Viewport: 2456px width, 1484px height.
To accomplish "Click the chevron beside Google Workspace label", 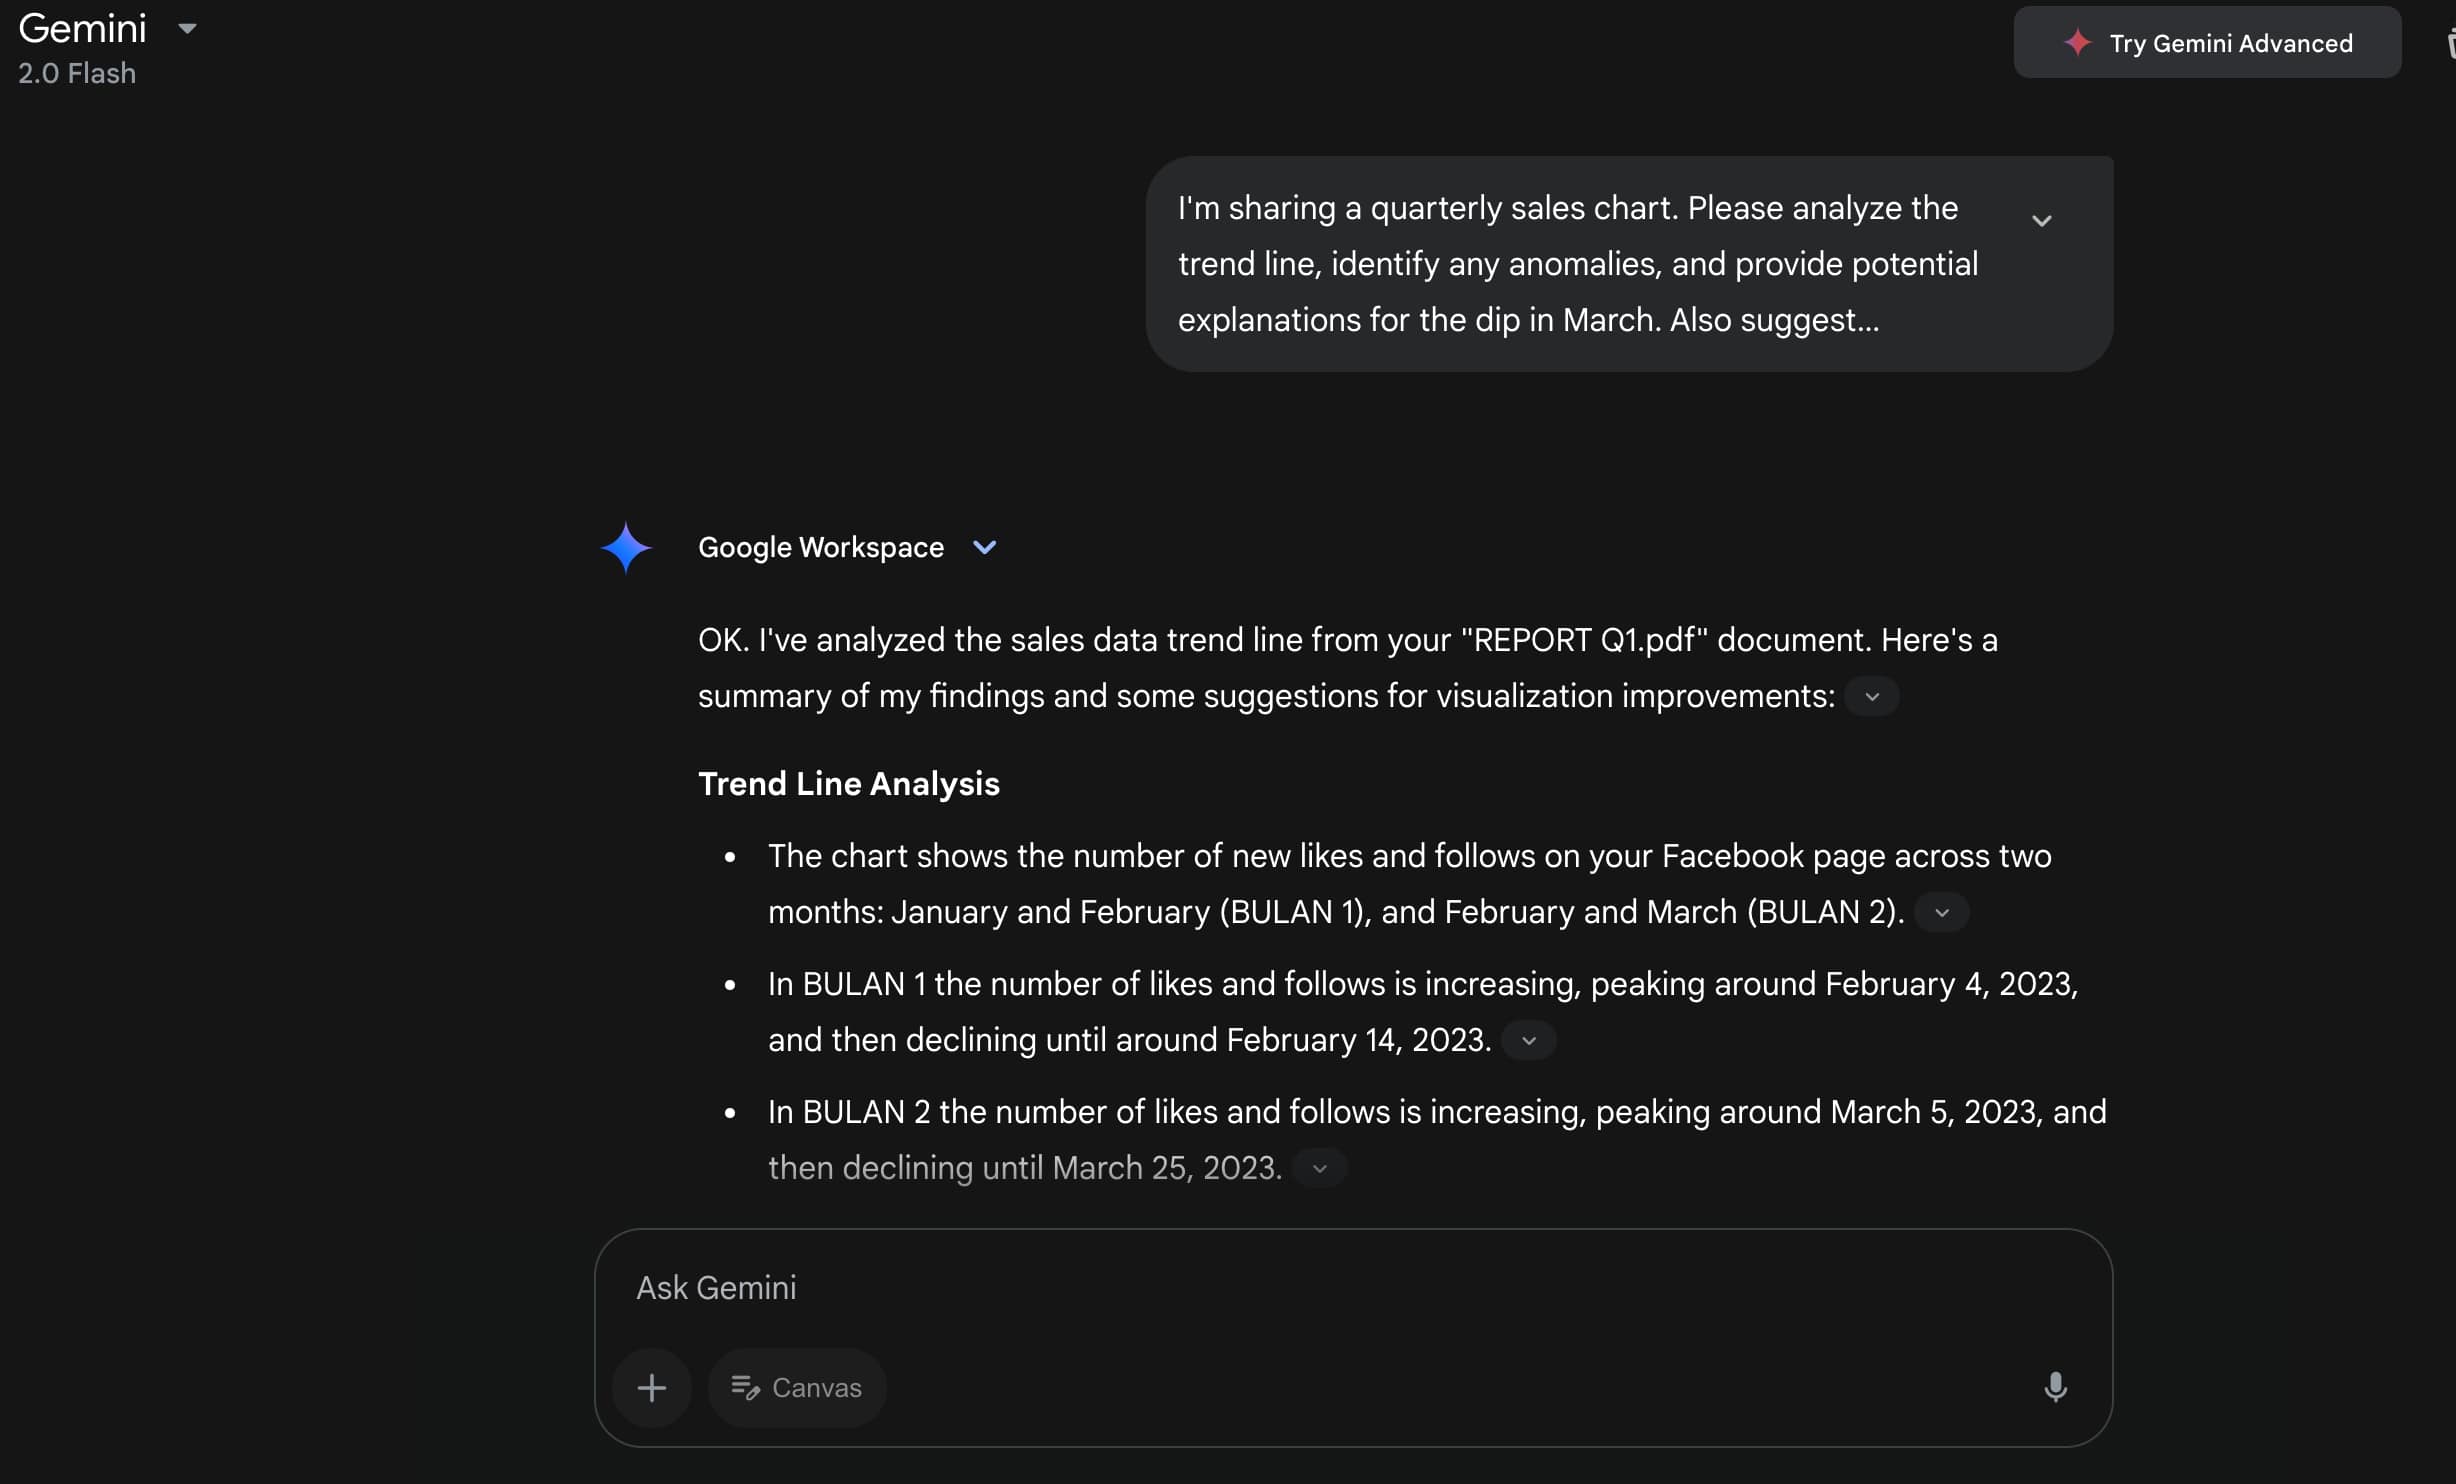I will [984, 547].
